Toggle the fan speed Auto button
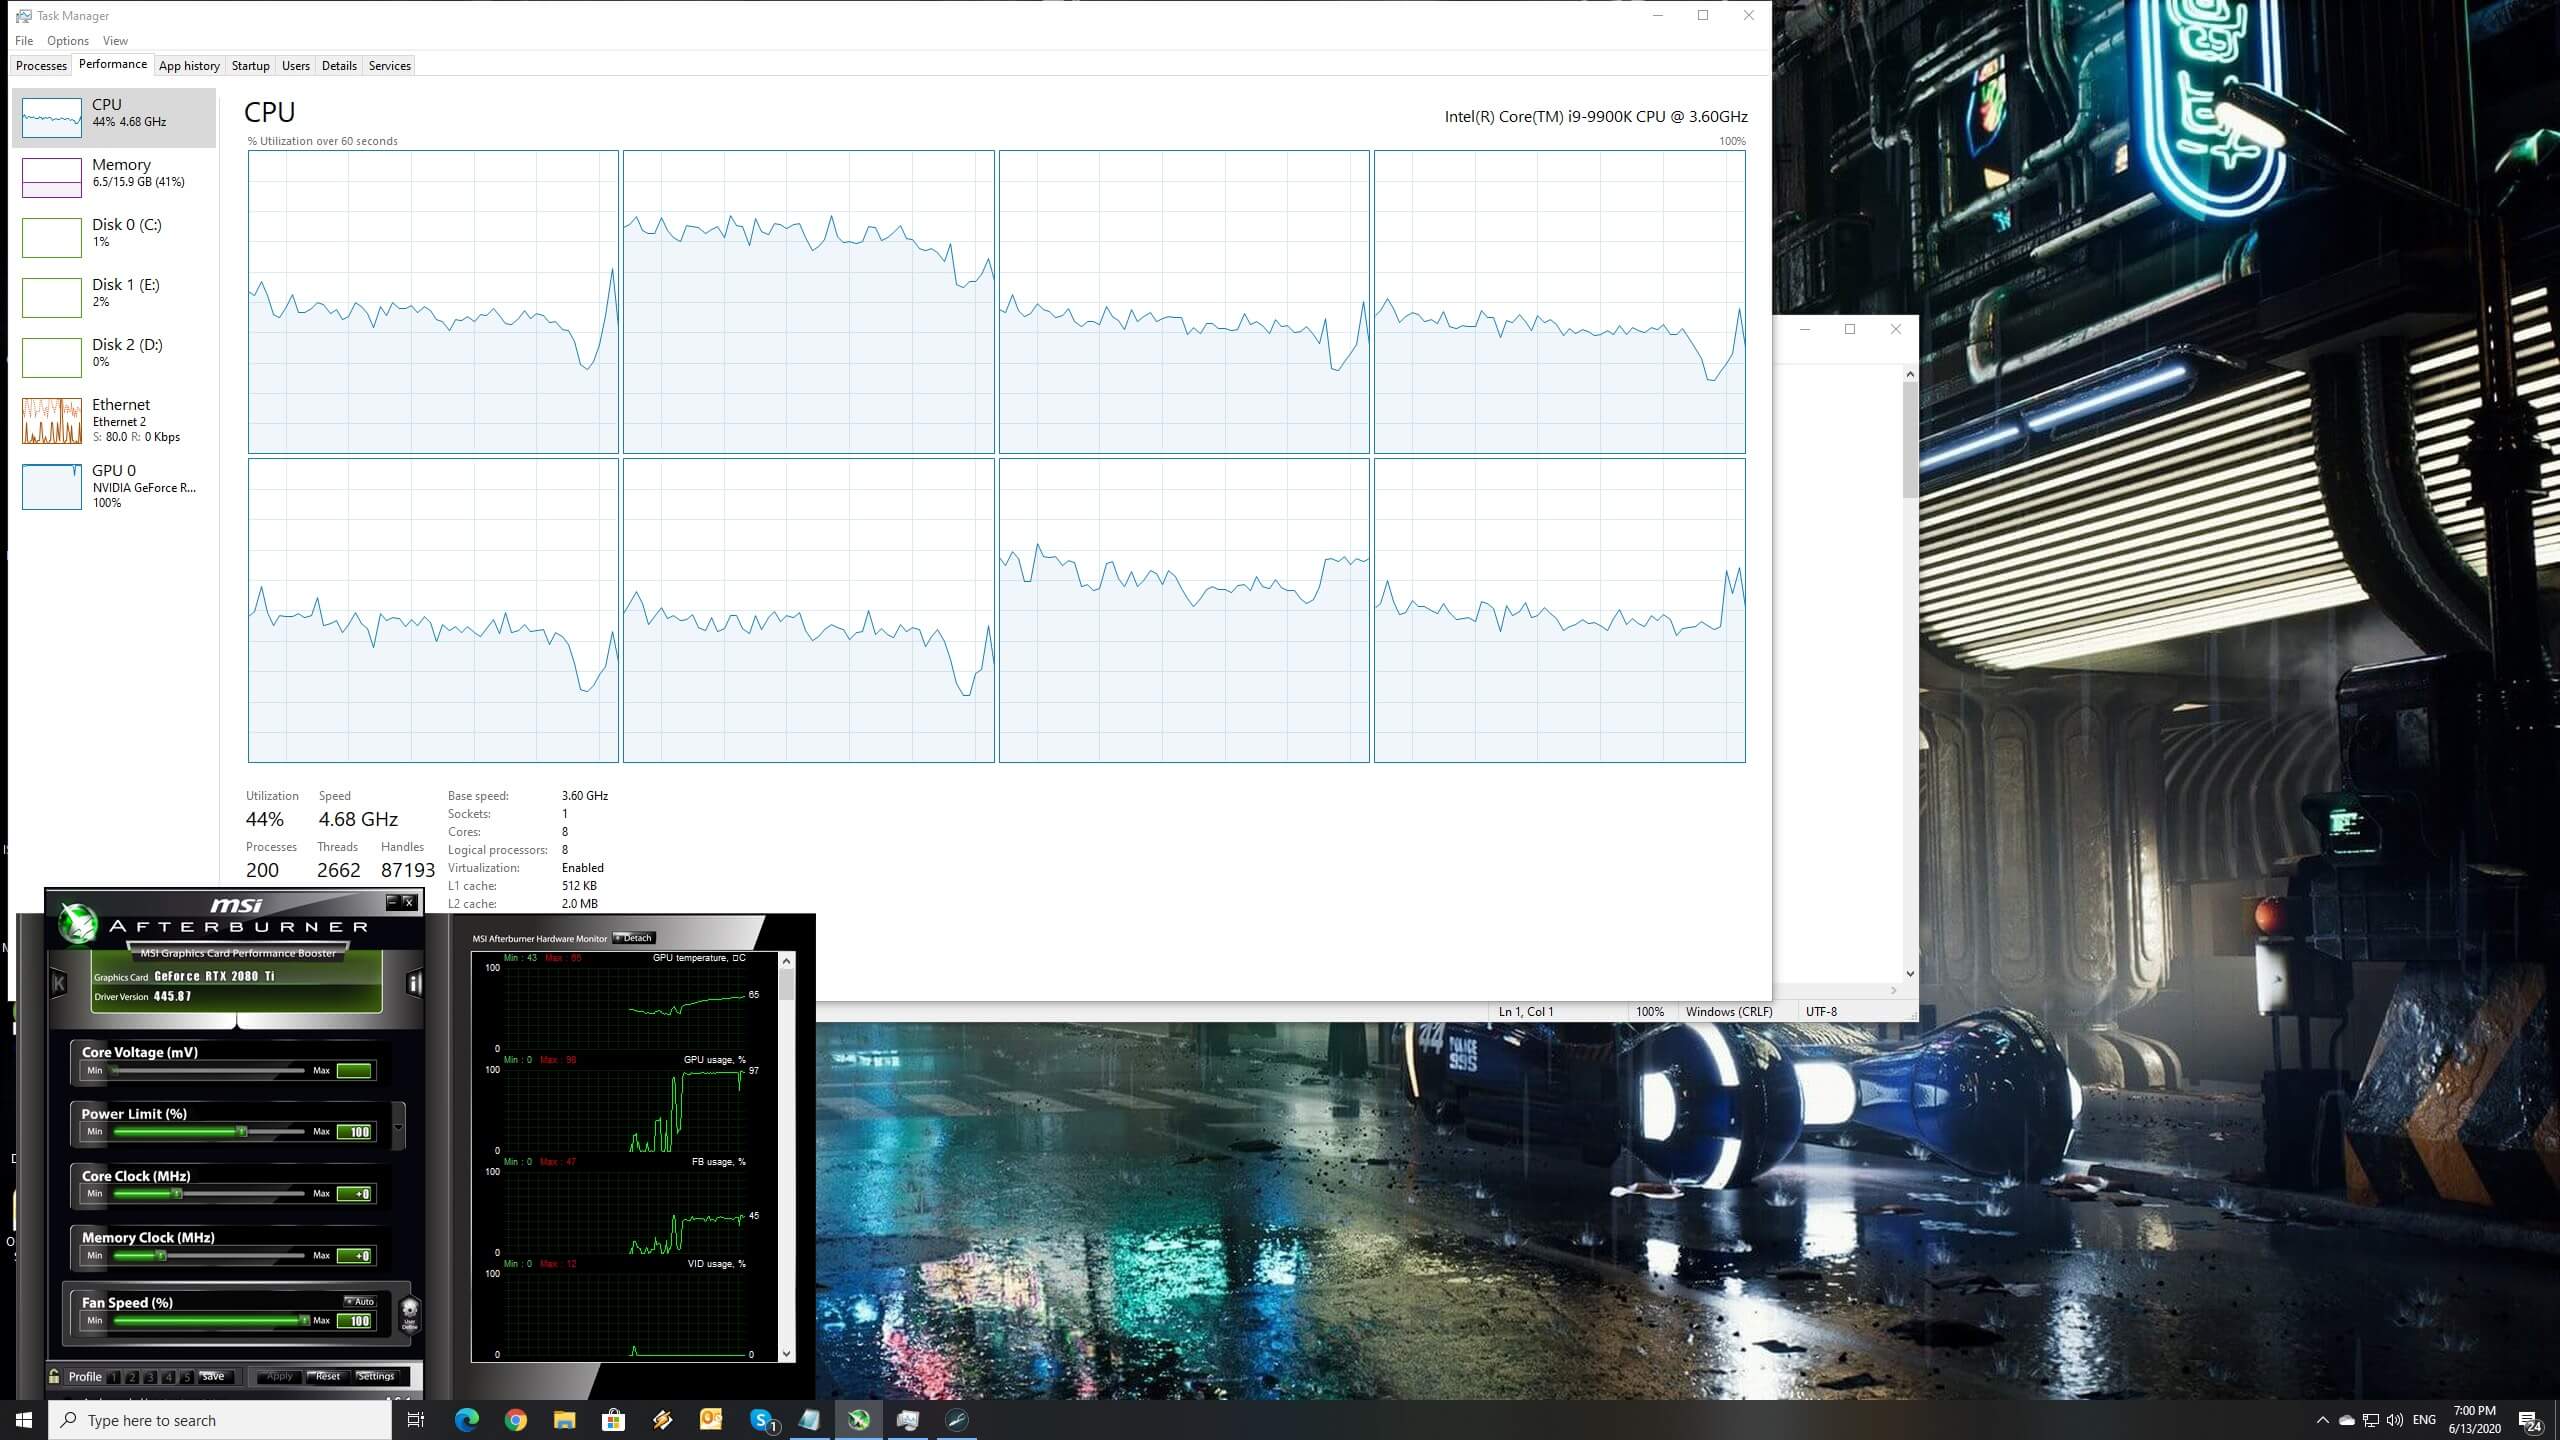 click(360, 1301)
